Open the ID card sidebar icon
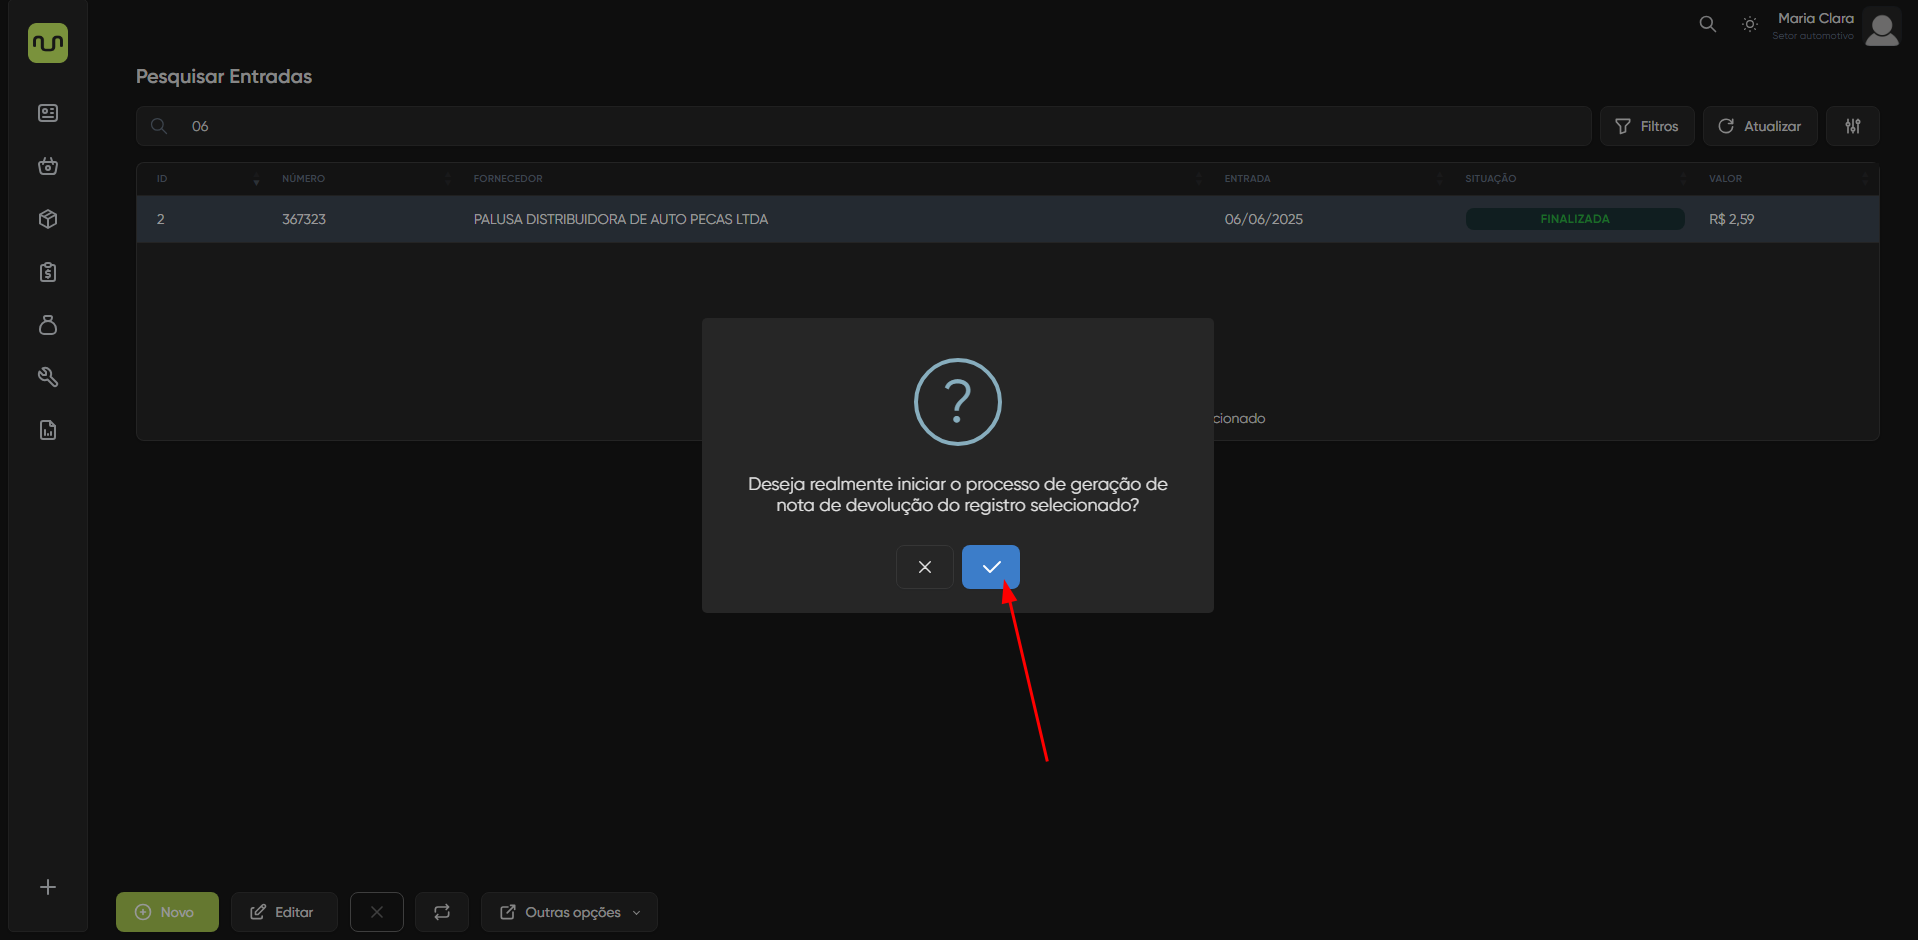Screen dimensions: 1918x940 click(x=48, y=113)
